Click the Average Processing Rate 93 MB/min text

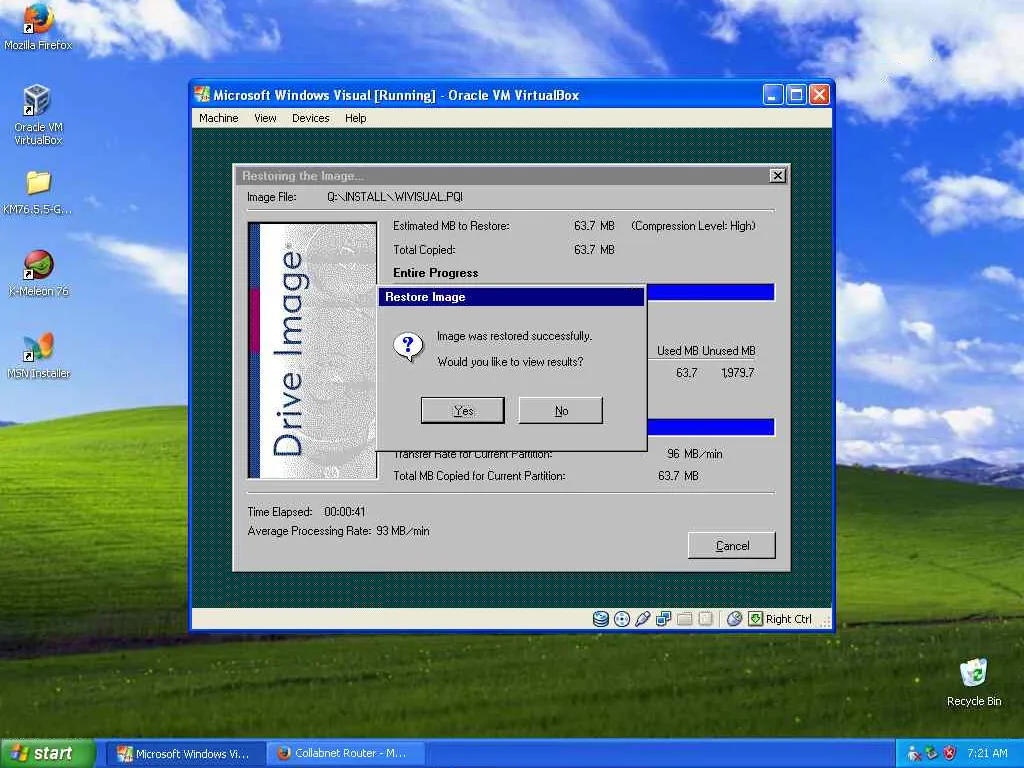tap(338, 531)
